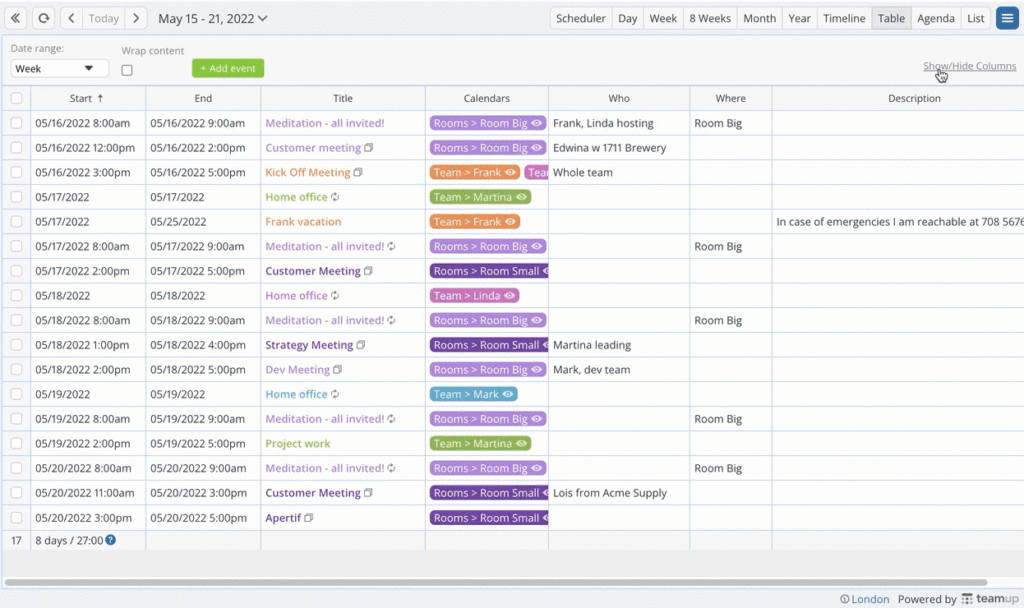Click Team > Martina tag in Project work row
Screen dimensions: 1024x608
480,443
